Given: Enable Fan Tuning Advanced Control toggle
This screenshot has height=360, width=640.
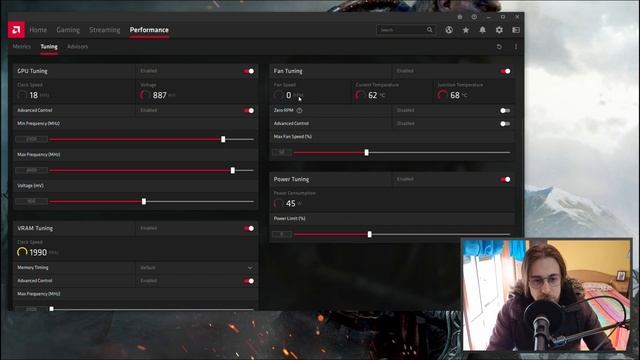Looking at the screenshot, I should click(505, 123).
